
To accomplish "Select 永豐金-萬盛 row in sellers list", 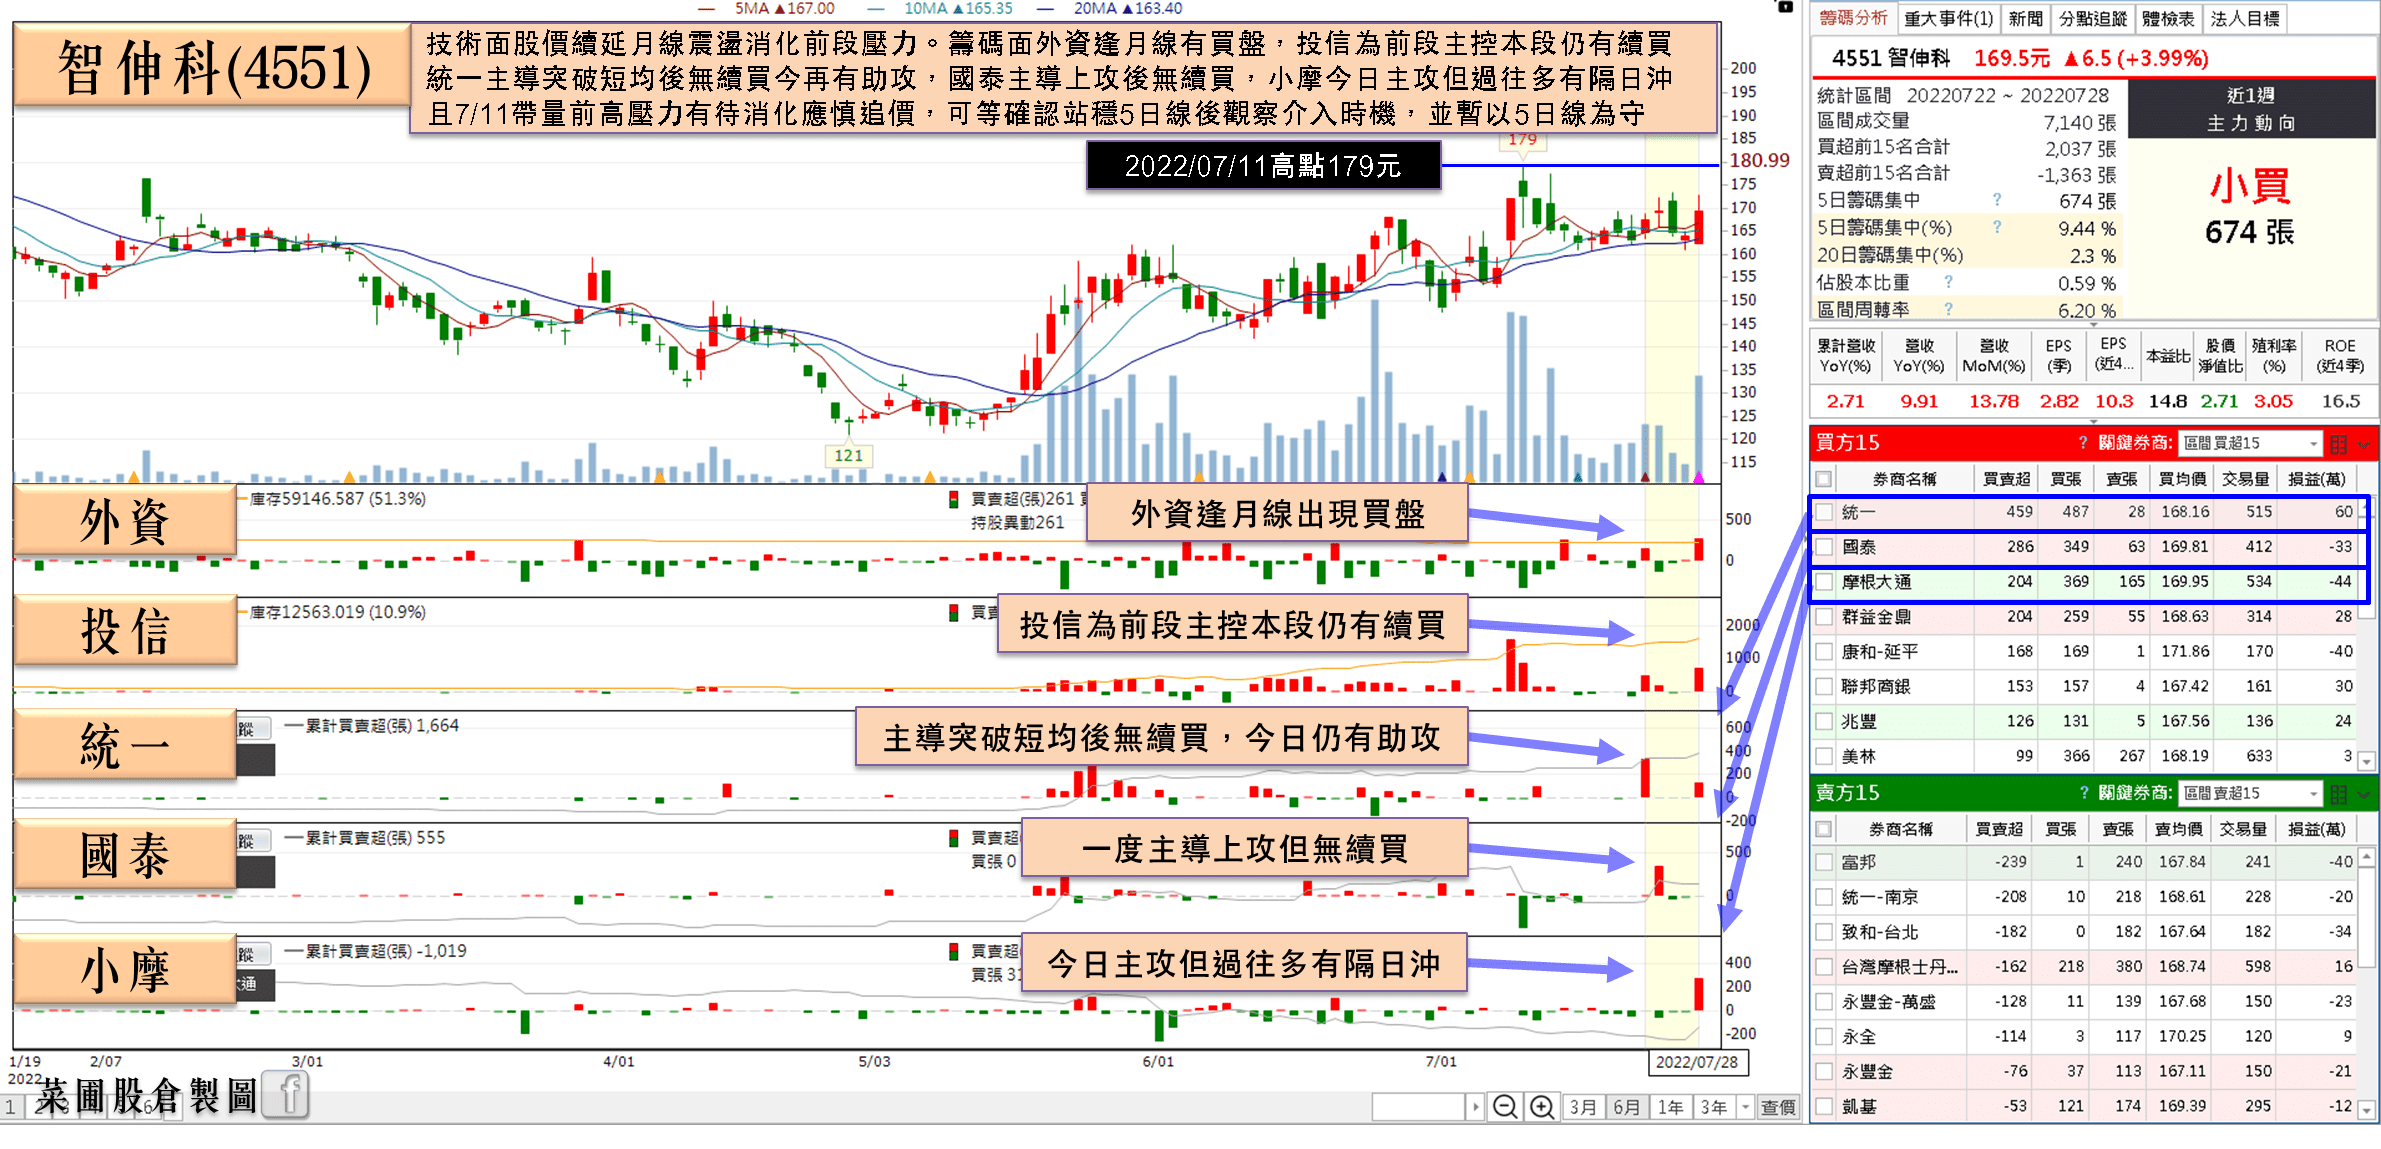I will [x=2084, y=1001].
